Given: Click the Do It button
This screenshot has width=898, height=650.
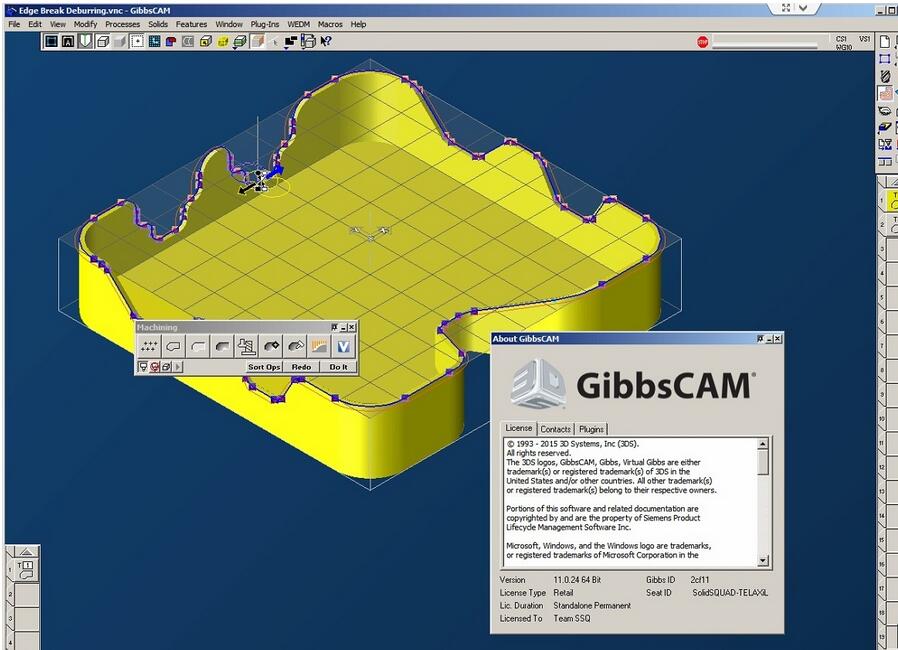Looking at the screenshot, I should (338, 367).
